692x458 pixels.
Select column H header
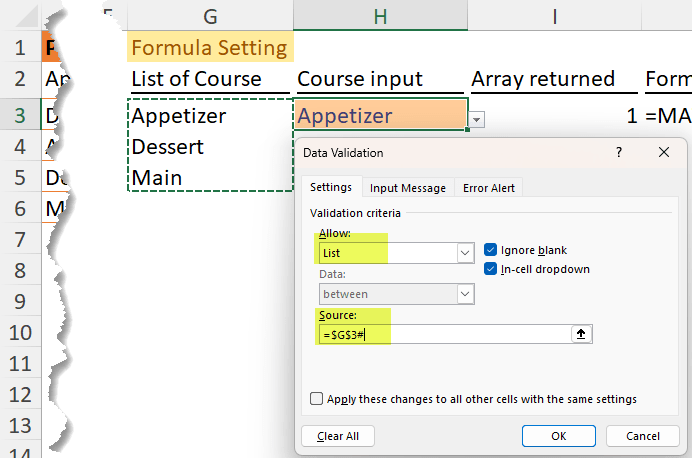[x=380, y=15]
